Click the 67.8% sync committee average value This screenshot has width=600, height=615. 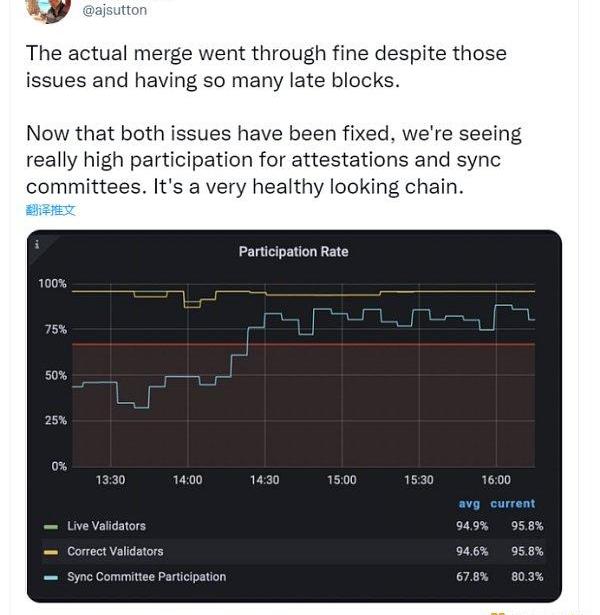pyautogui.click(x=472, y=576)
